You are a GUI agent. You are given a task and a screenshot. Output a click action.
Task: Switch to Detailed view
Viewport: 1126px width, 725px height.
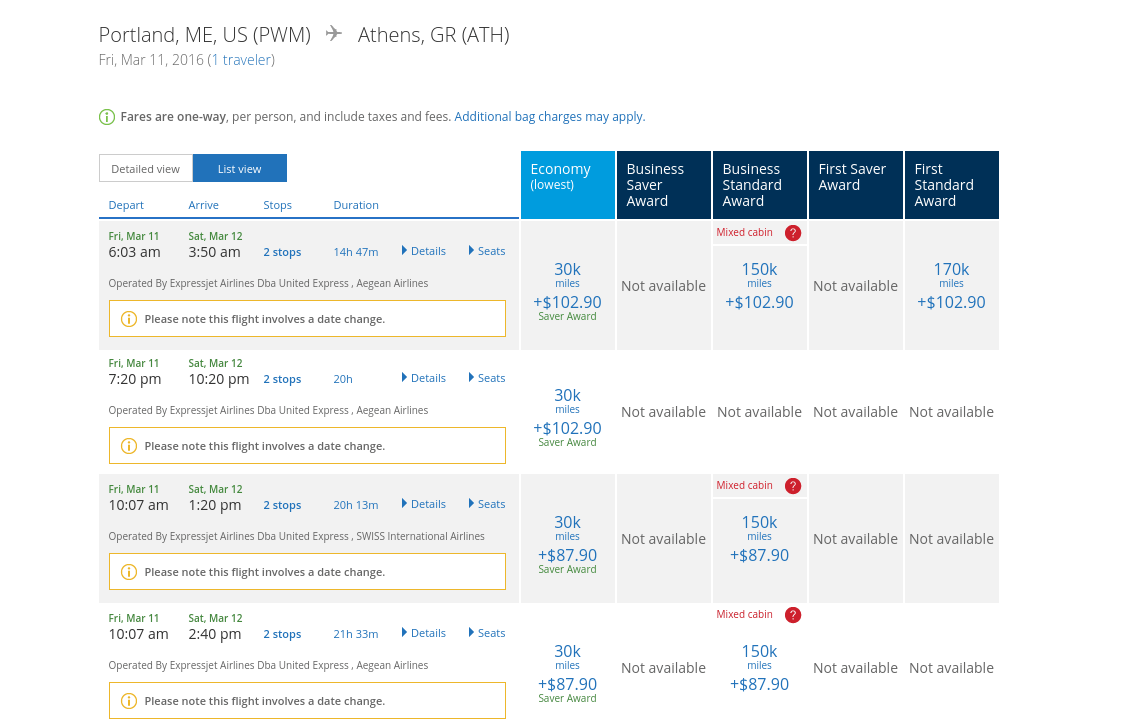click(145, 169)
